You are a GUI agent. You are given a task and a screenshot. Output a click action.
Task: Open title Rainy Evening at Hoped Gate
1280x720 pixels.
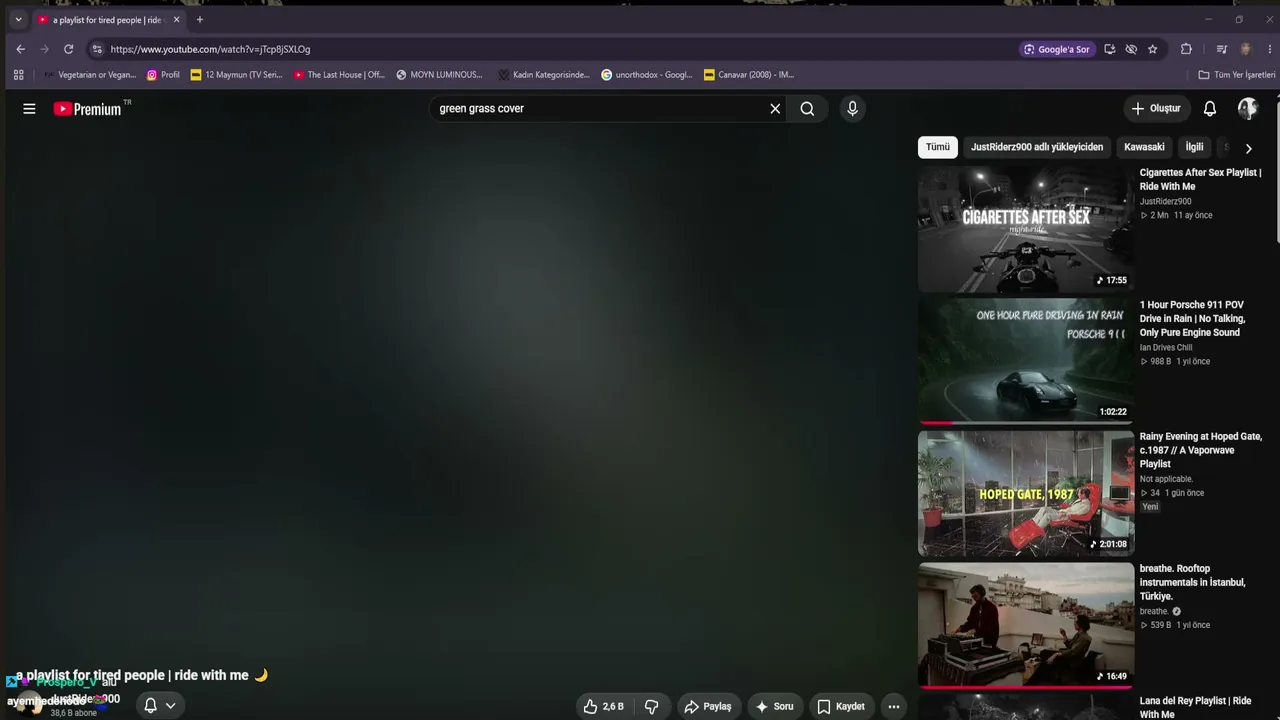pyautogui.click(x=1201, y=450)
